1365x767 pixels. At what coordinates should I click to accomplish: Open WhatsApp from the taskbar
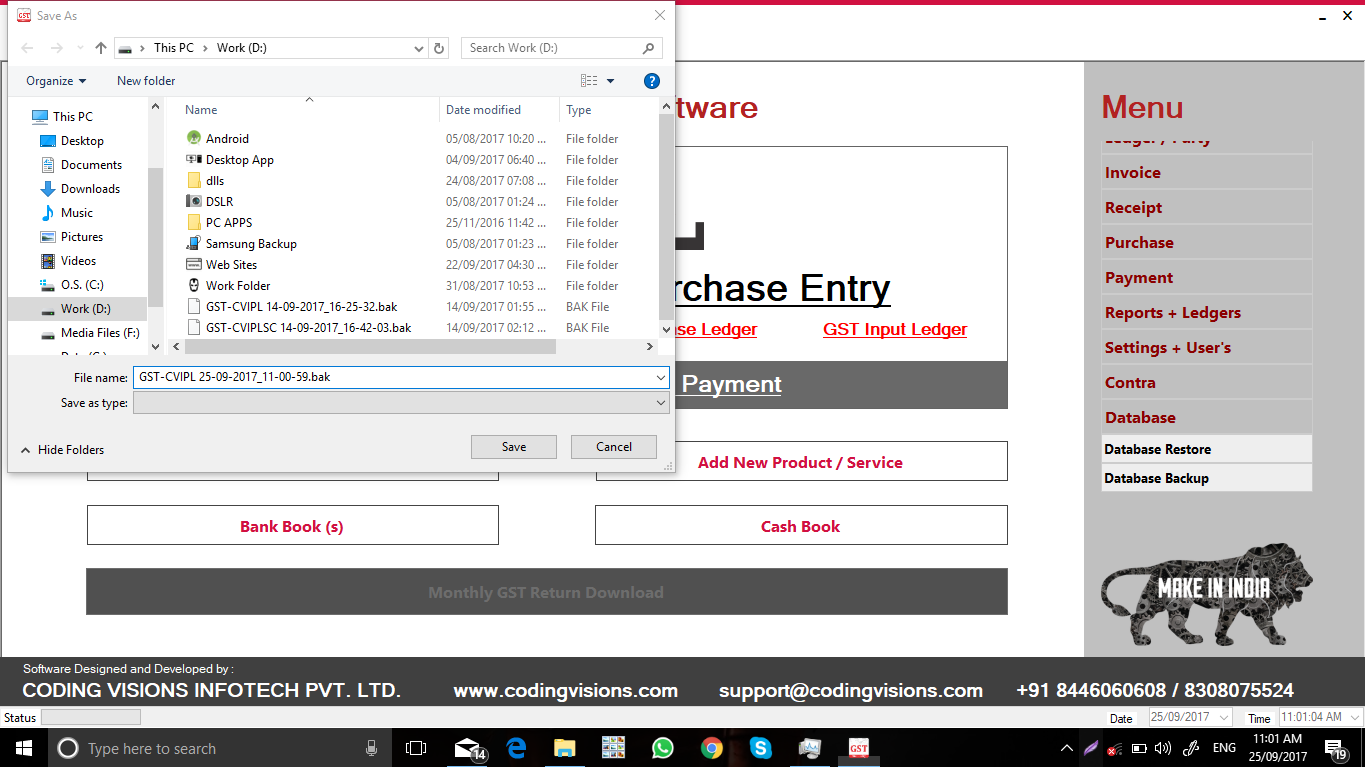point(662,747)
